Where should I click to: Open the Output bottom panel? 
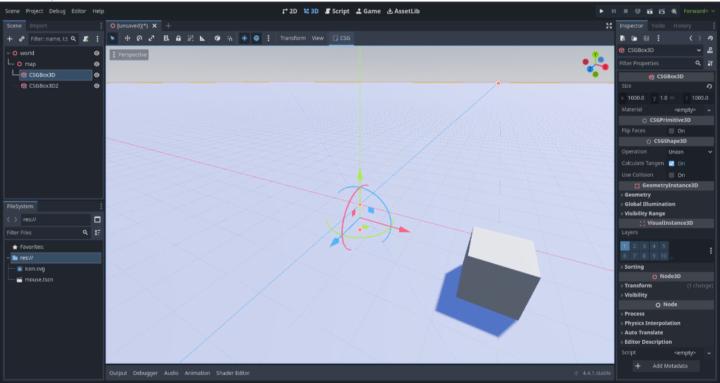[x=118, y=373]
